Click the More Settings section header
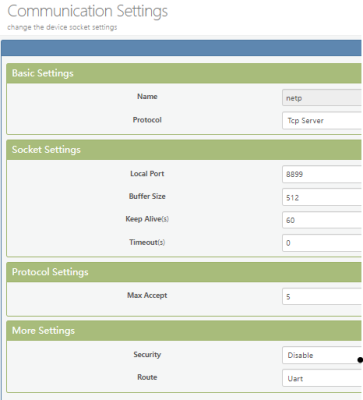363x400 pixels. pos(184,331)
